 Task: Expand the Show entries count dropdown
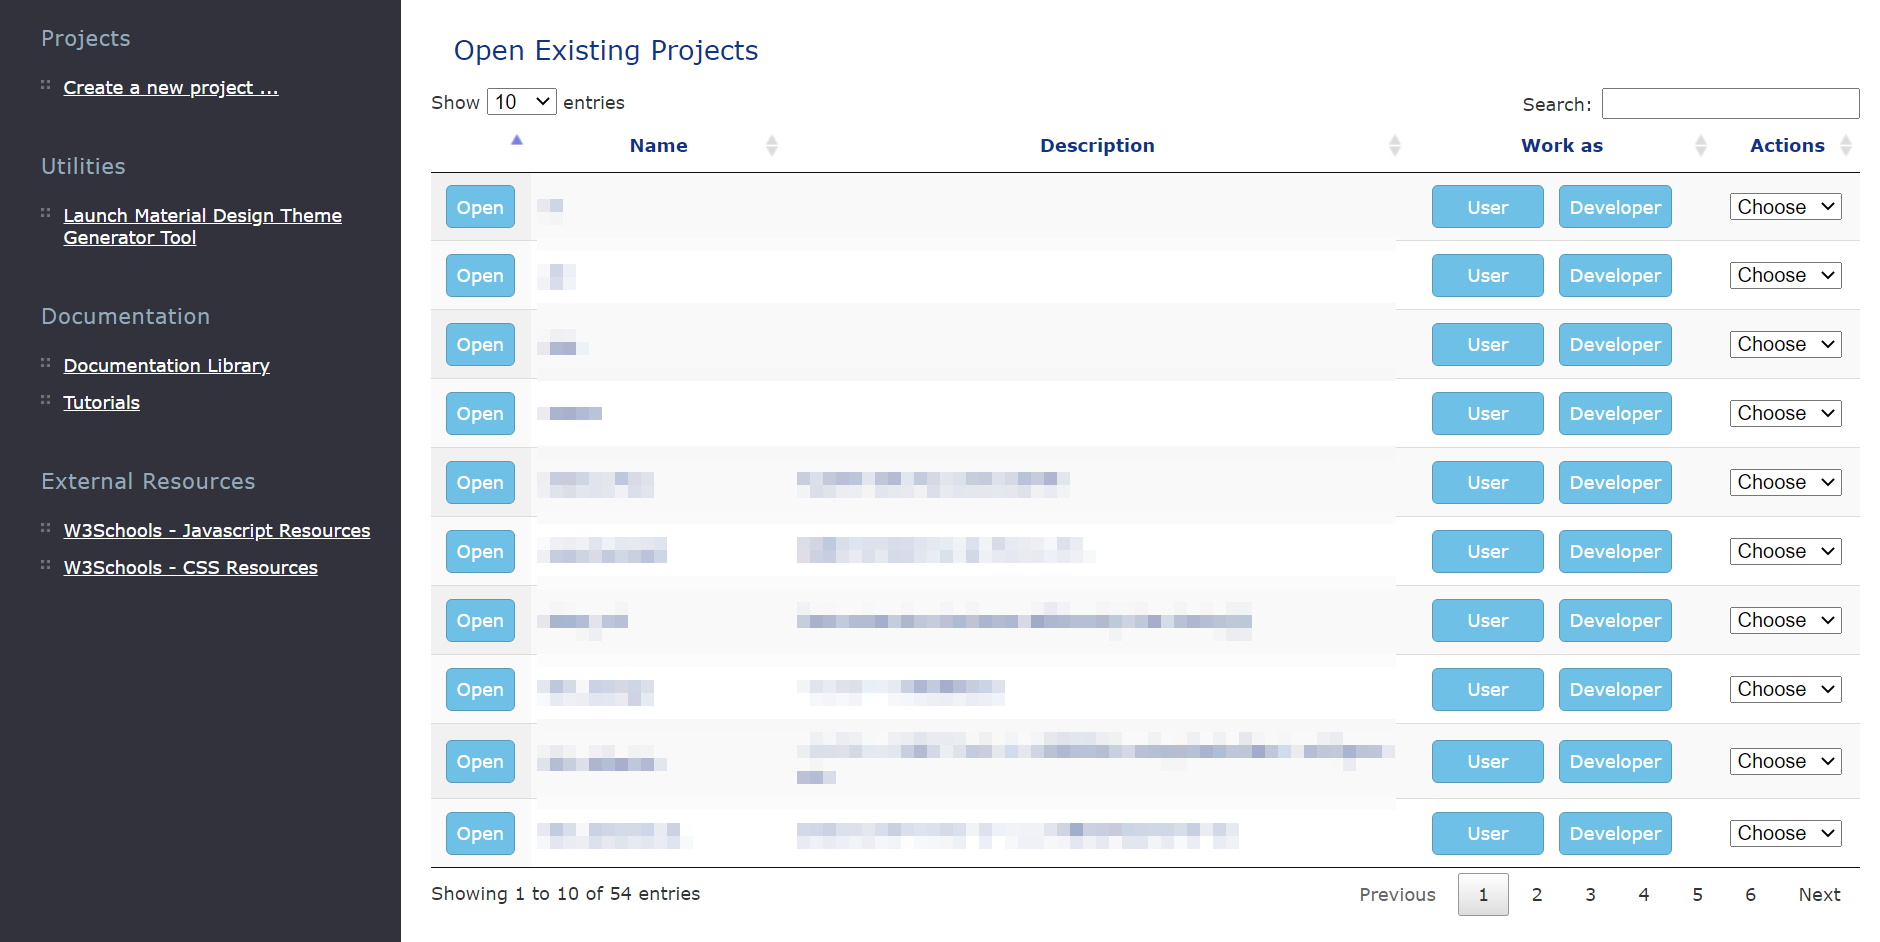[521, 102]
